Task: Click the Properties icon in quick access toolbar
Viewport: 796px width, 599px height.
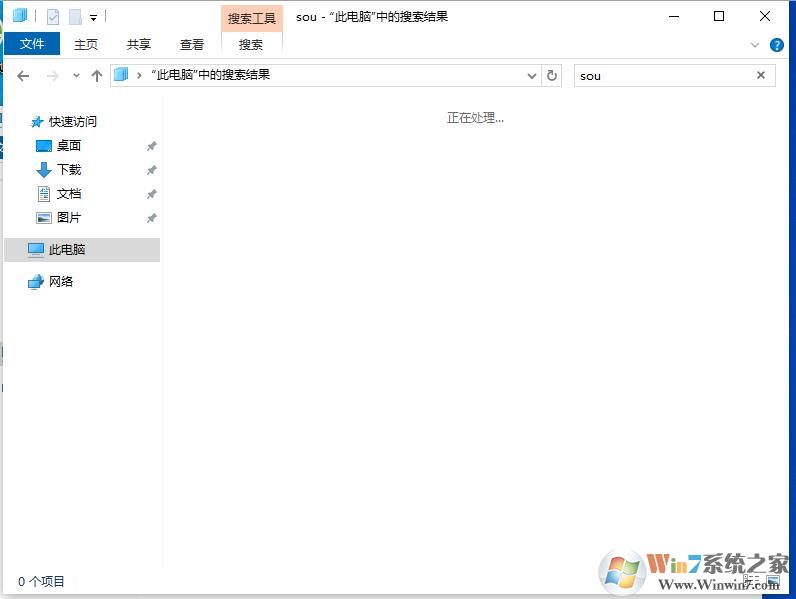Action: pos(53,16)
